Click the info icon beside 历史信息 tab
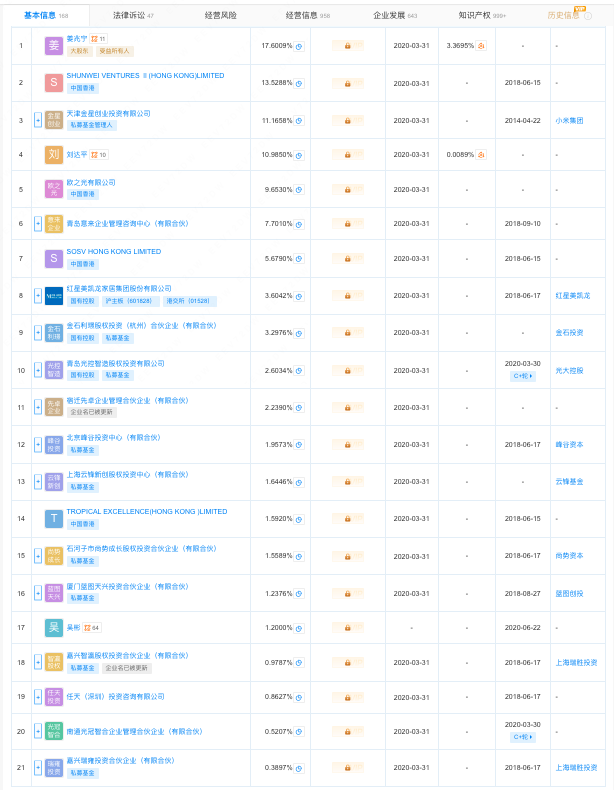The width and height of the screenshot is (614, 790). pos(588,16)
